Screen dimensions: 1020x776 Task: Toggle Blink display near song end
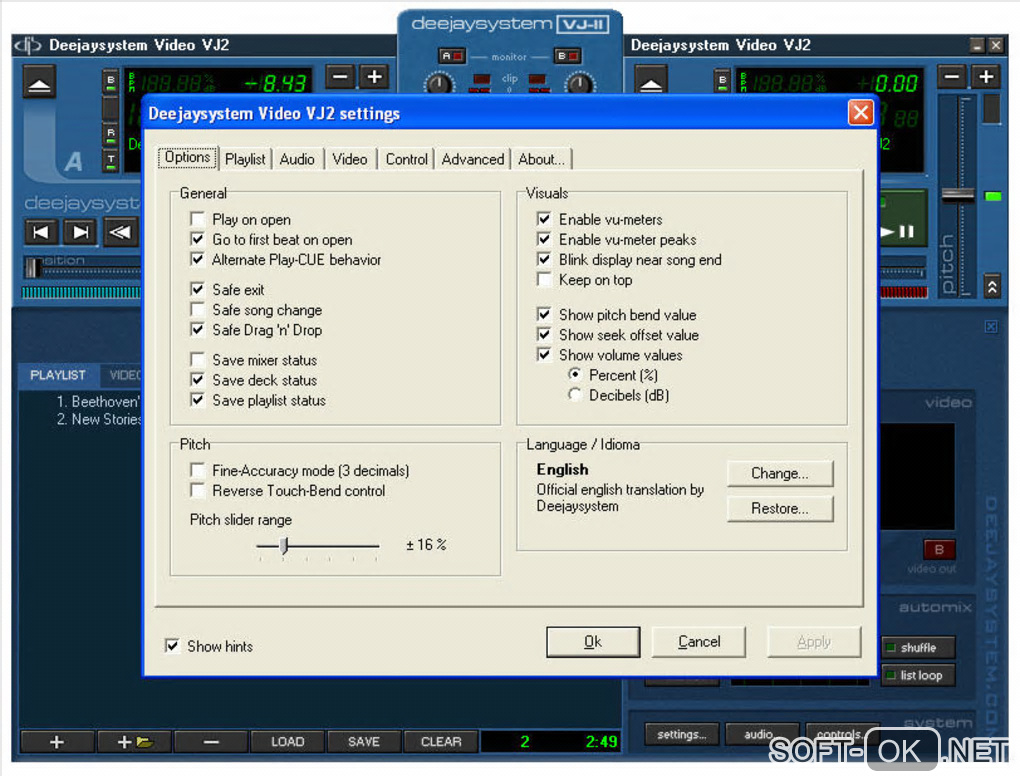(544, 260)
